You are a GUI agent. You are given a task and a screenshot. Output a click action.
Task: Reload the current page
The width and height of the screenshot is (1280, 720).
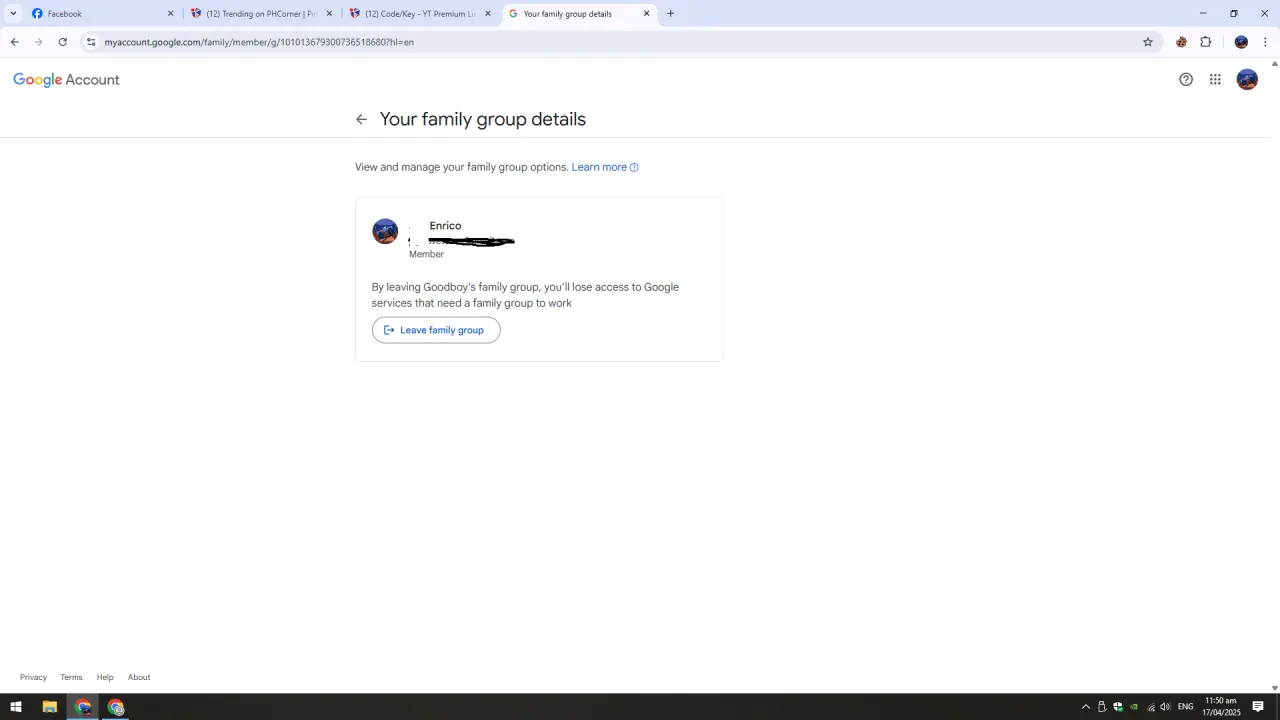click(x=62, y=42)
